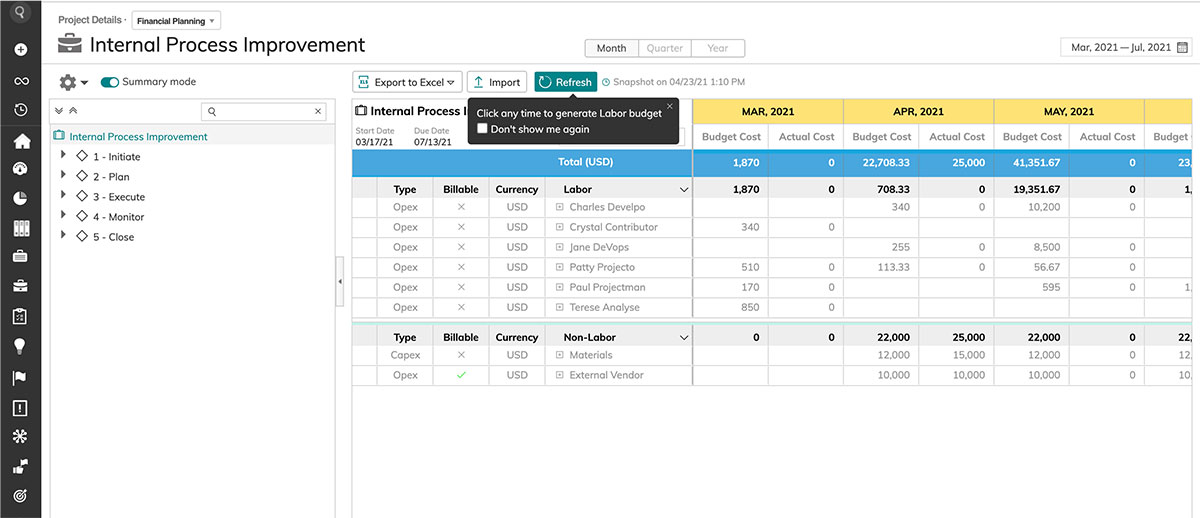
Task: Check 'Don't show me again' box
Action: (x=482, y=129)
